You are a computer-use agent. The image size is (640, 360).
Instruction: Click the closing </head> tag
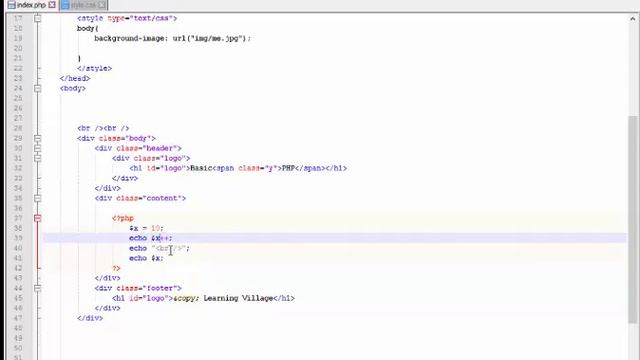point(75,78)
